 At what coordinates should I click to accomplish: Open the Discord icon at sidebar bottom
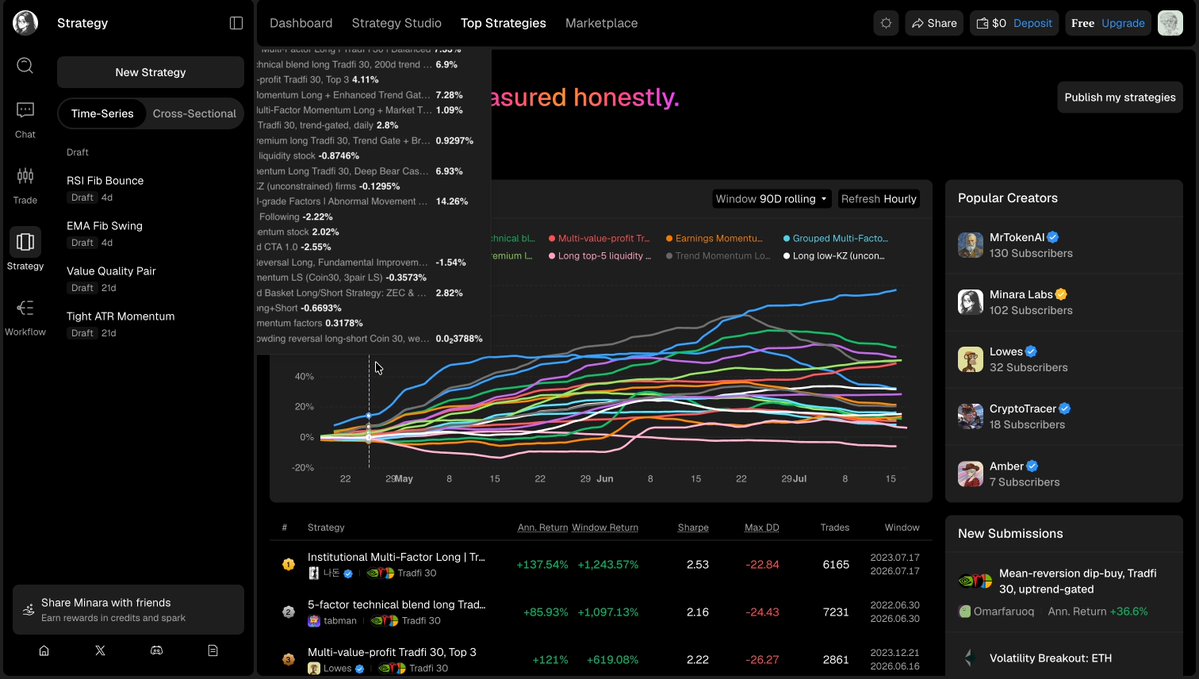157,651
